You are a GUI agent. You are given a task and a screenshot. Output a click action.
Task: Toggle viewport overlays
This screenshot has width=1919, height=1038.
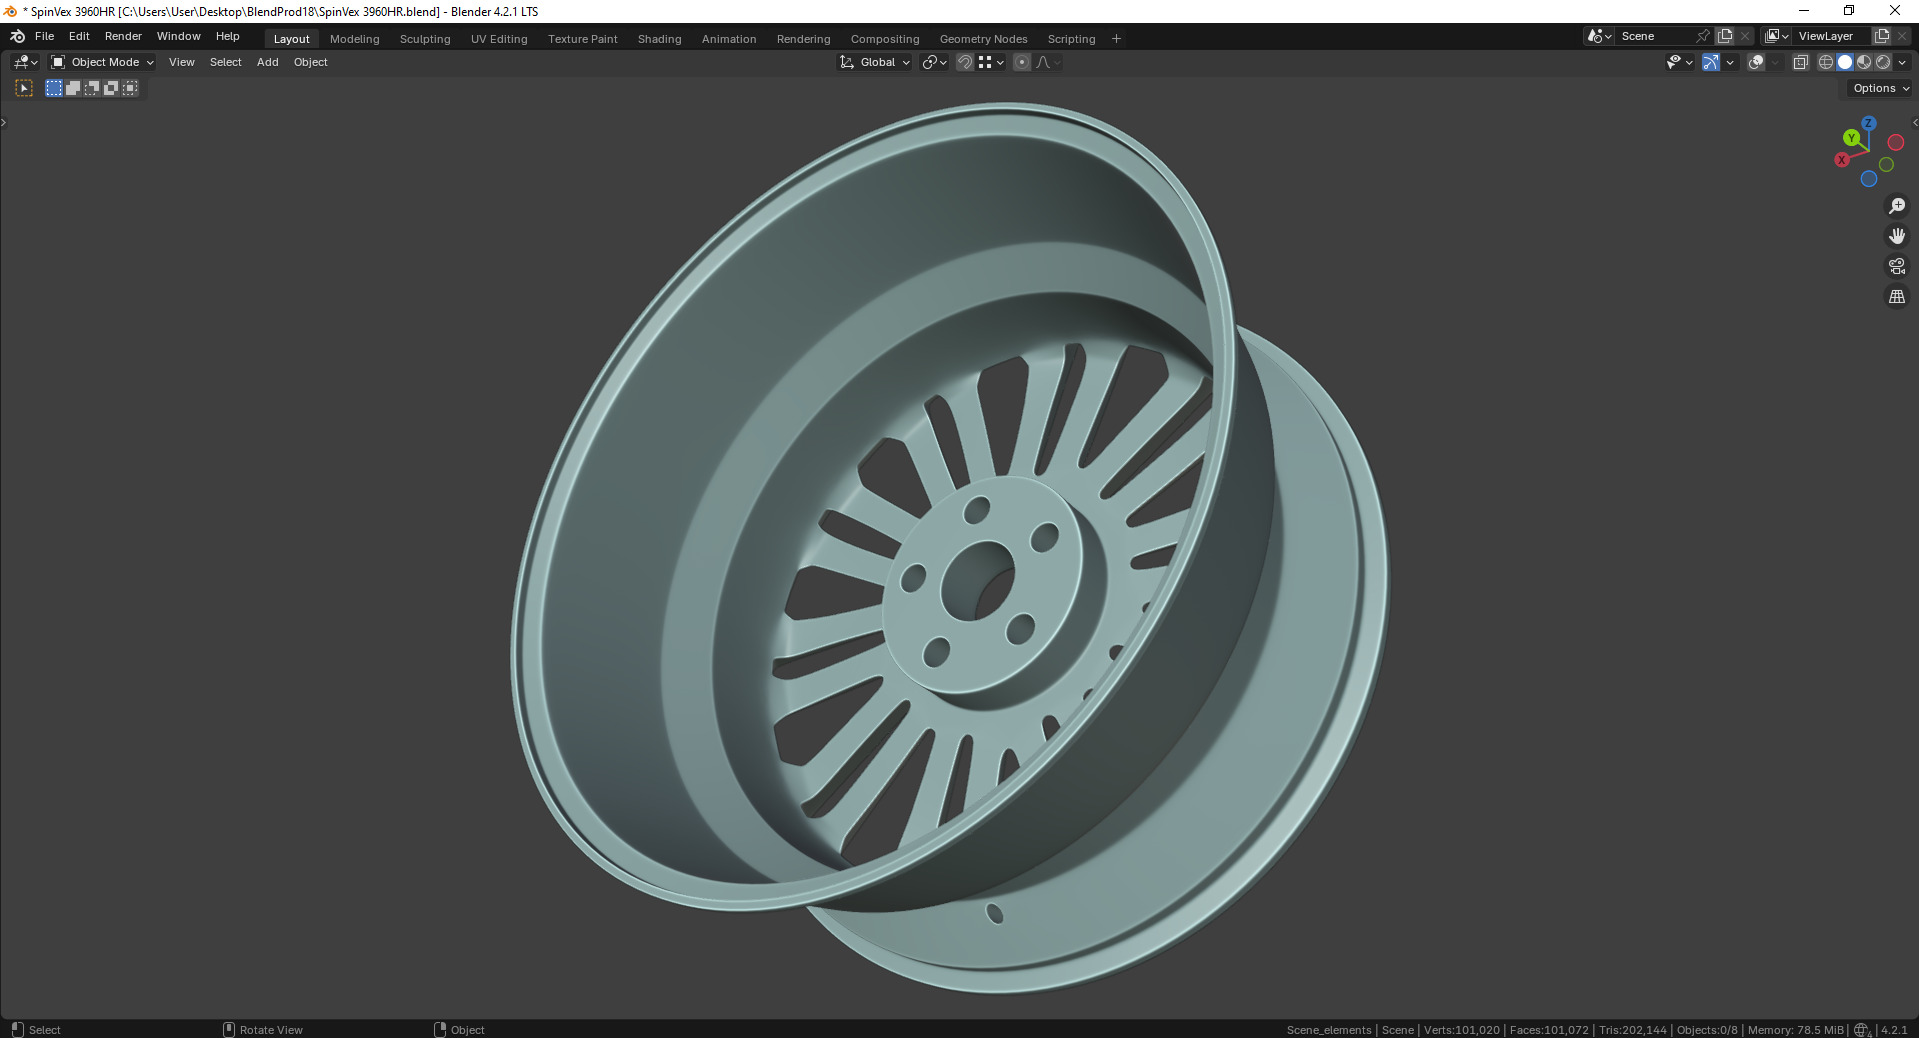(1756, 62)
